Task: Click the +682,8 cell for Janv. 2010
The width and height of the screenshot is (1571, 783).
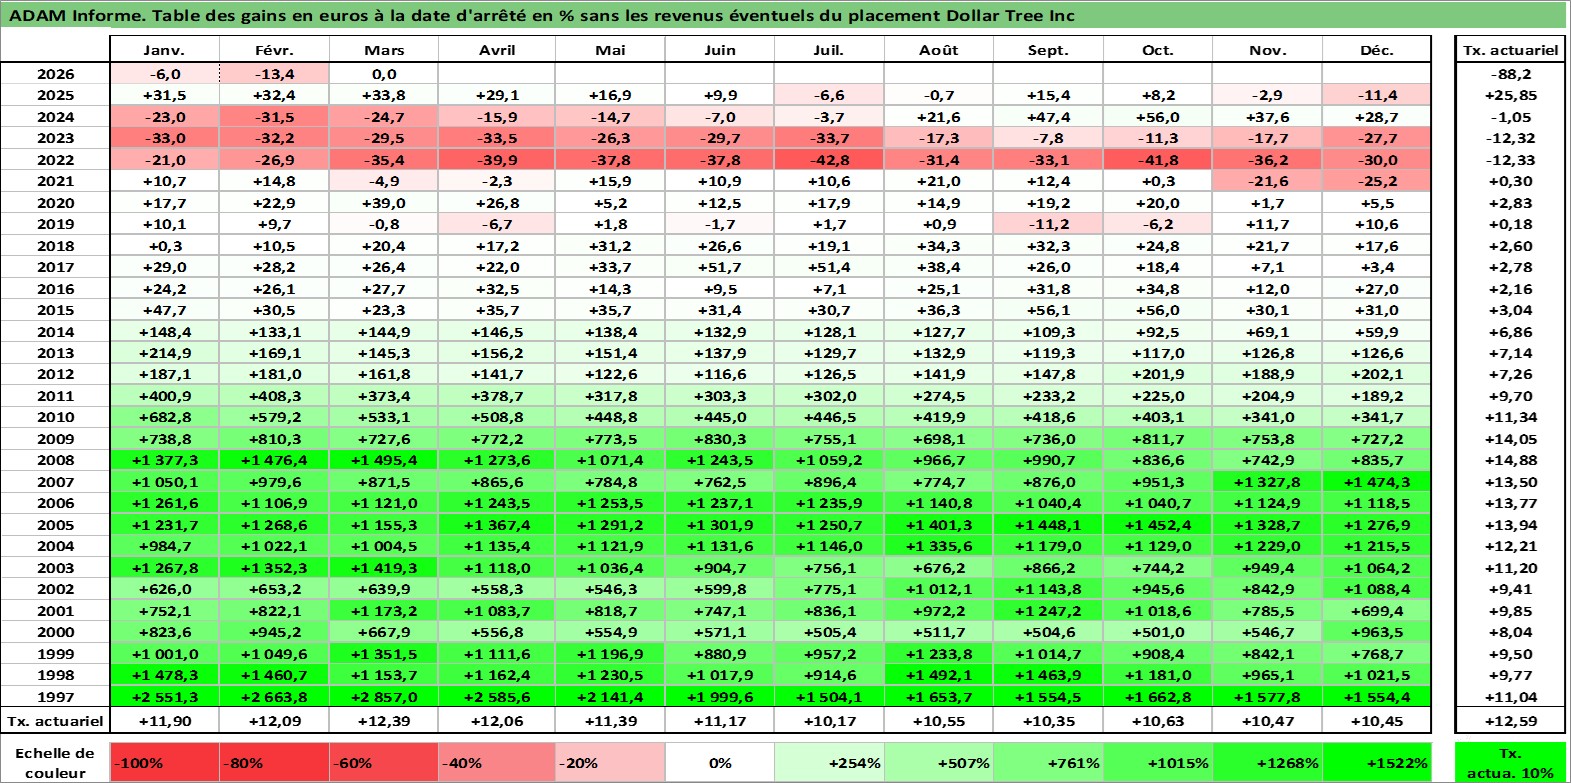Action: (165, 417)
